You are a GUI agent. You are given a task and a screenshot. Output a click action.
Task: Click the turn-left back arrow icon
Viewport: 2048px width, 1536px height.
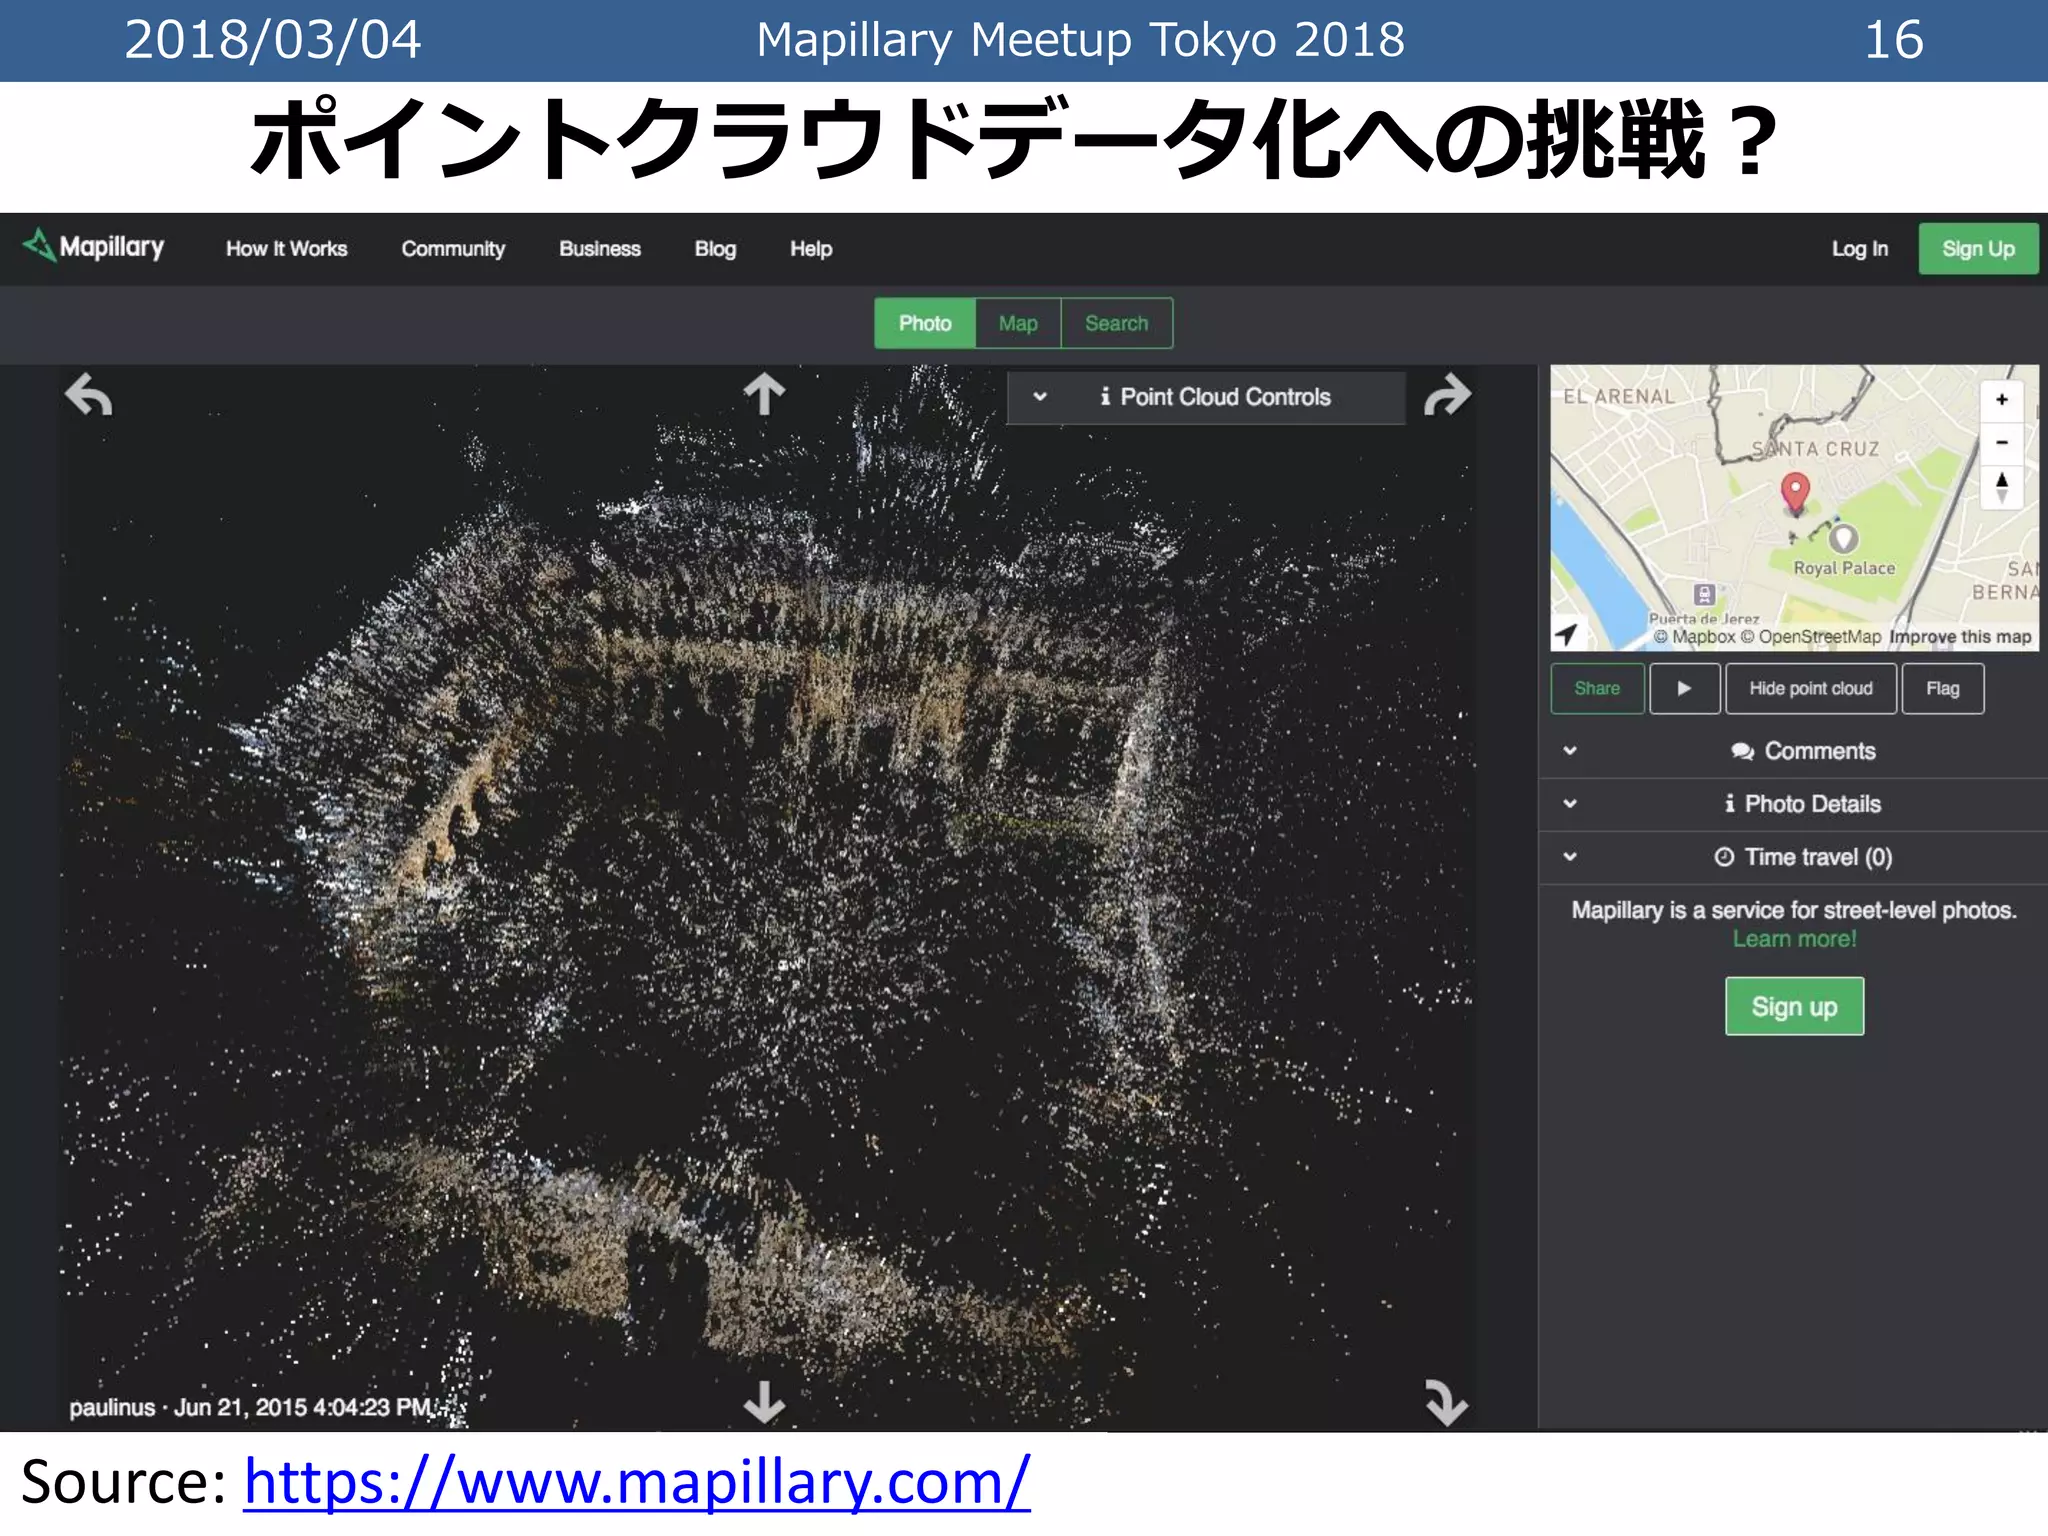click(x=89, y=395)
